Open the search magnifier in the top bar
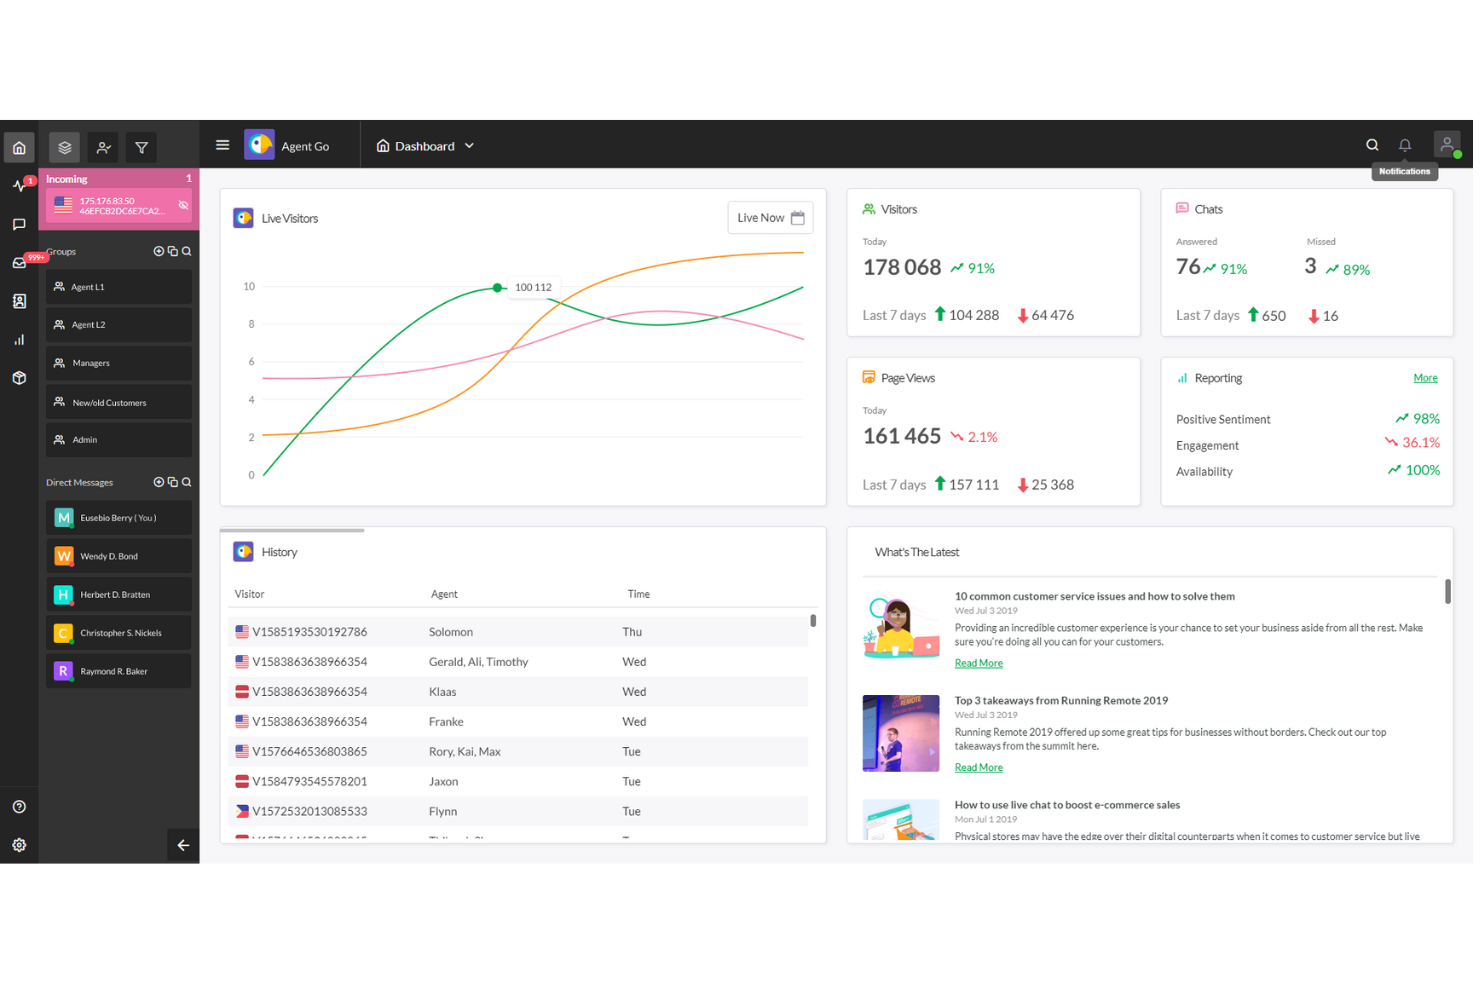The height and width of the screenshot is (987, 1480). pos(1372,144)
